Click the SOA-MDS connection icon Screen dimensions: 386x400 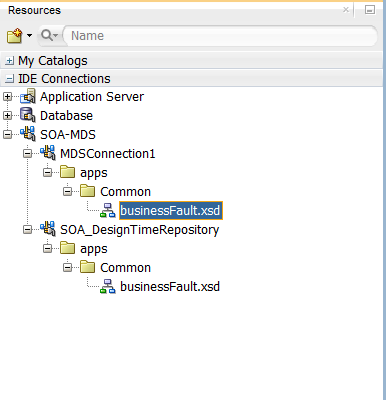[28, 134]
